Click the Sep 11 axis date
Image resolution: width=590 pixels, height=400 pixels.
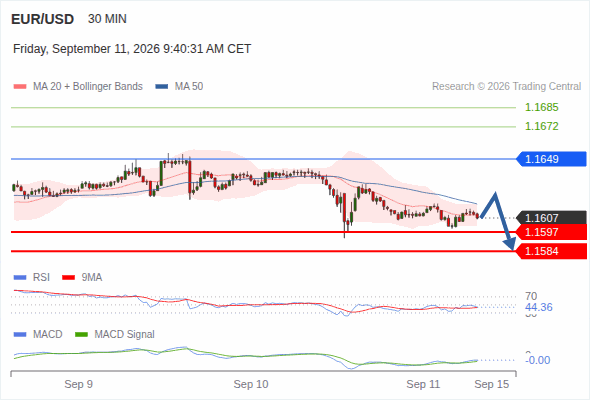coord(423,384)
